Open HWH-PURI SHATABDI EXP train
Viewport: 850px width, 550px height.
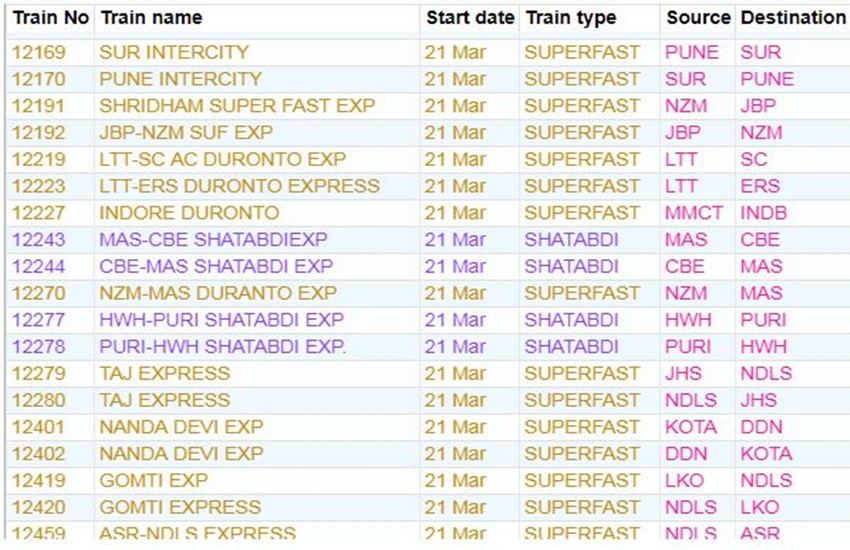pyautogui.click(x=221, y=320)
